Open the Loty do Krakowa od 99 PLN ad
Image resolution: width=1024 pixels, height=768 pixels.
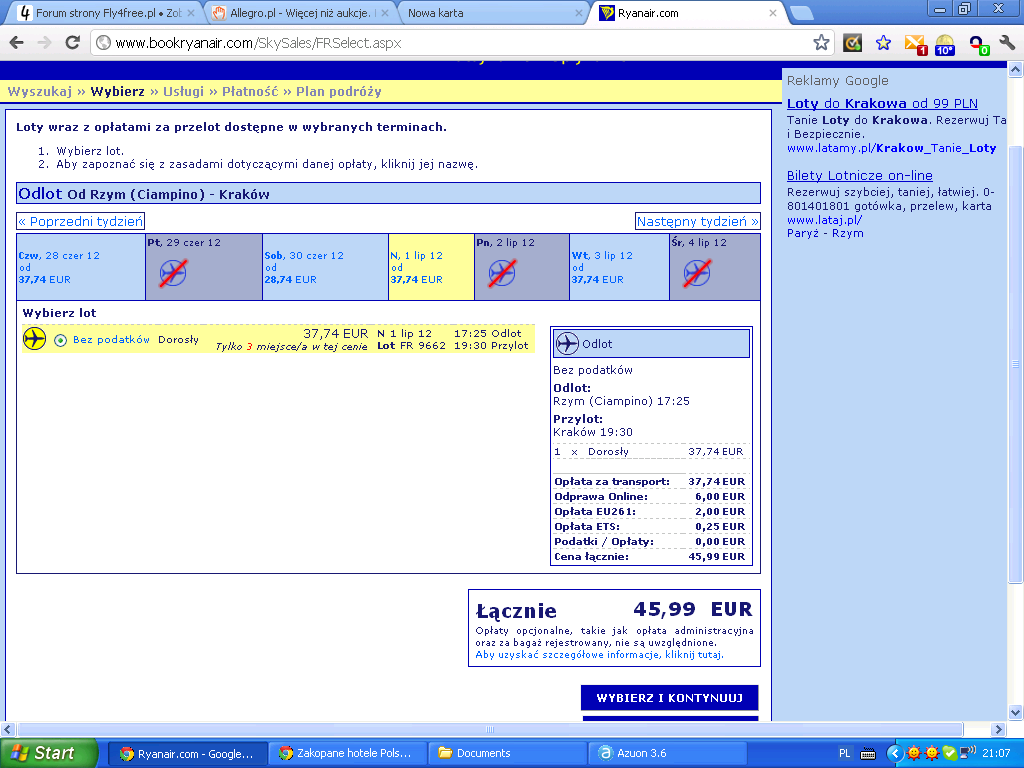882,103
